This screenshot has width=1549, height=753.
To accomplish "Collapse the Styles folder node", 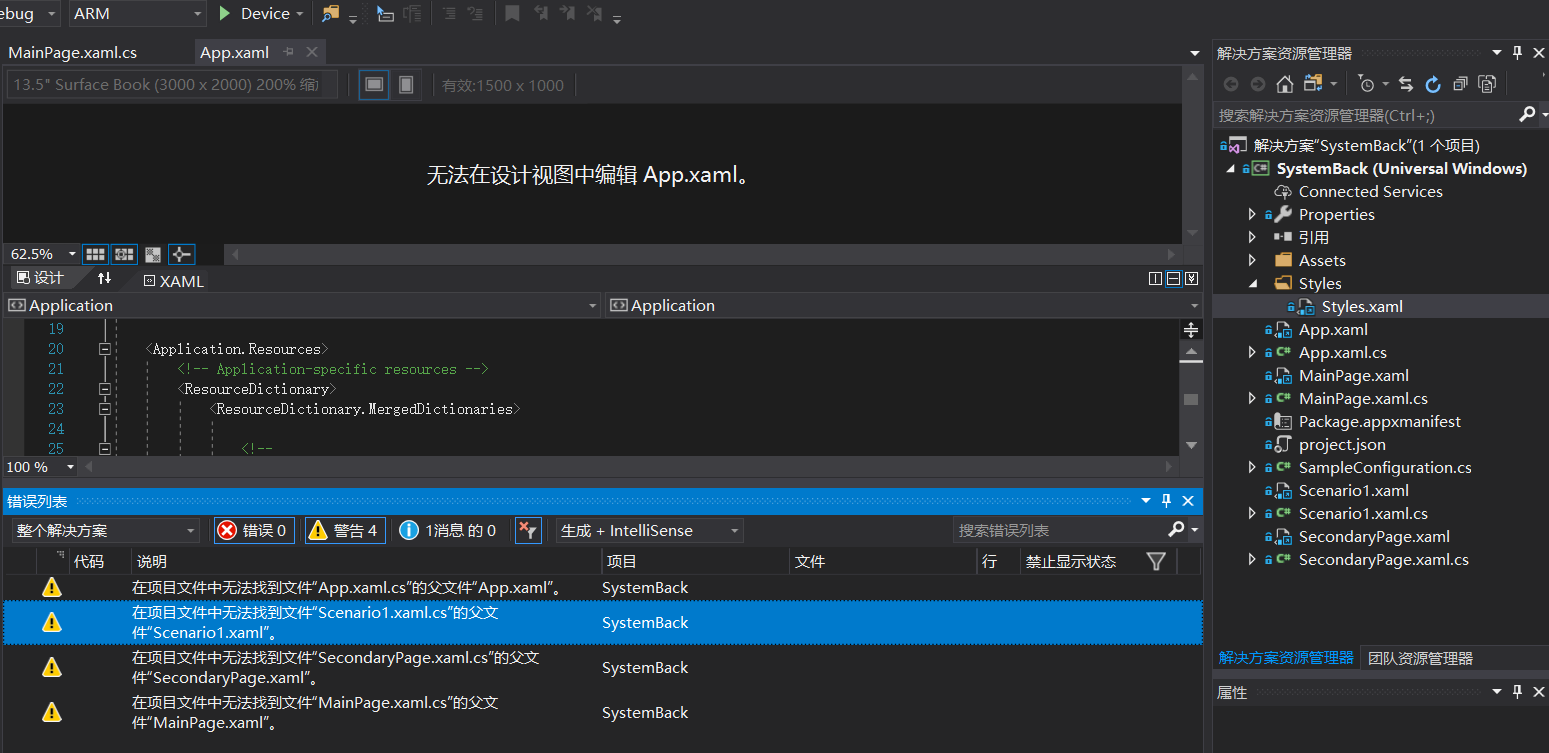I will (x=1252, y=283).
